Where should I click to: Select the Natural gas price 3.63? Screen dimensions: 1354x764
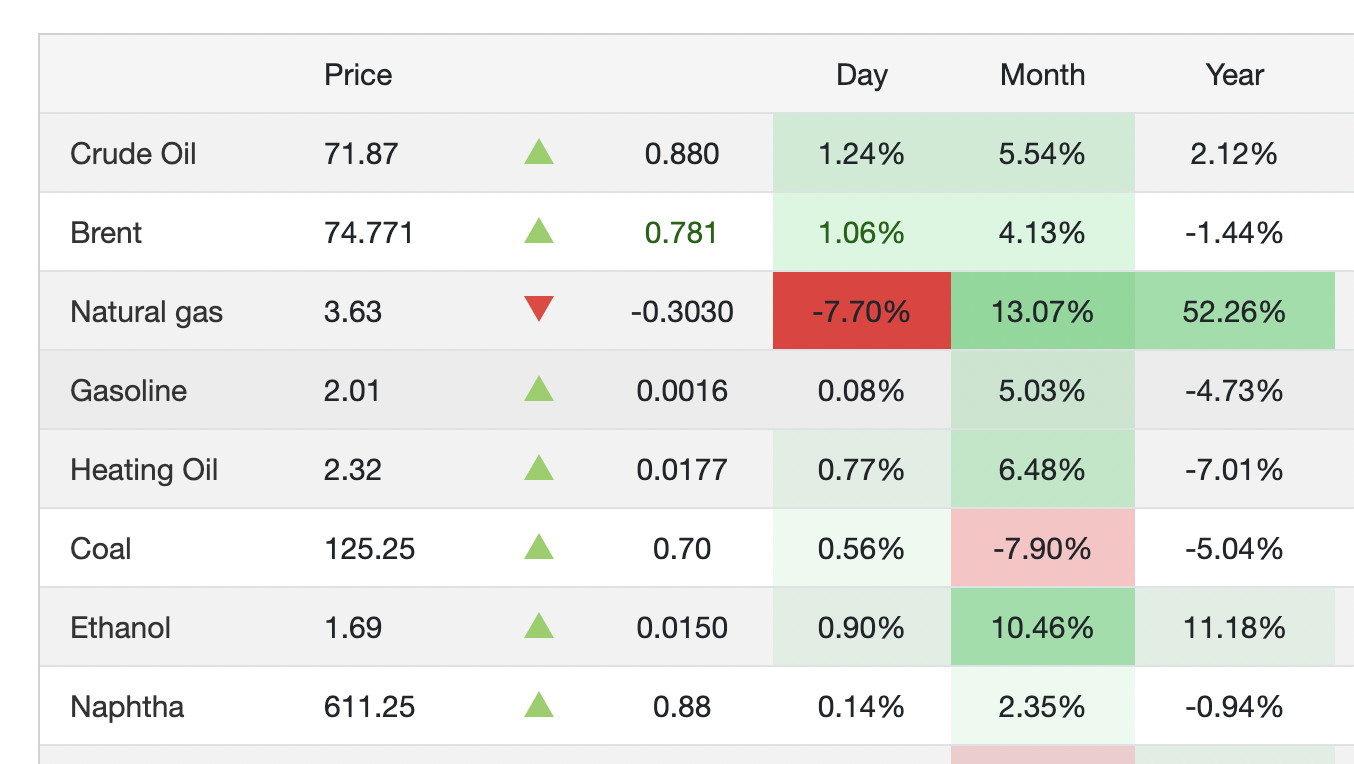point(353,312)
